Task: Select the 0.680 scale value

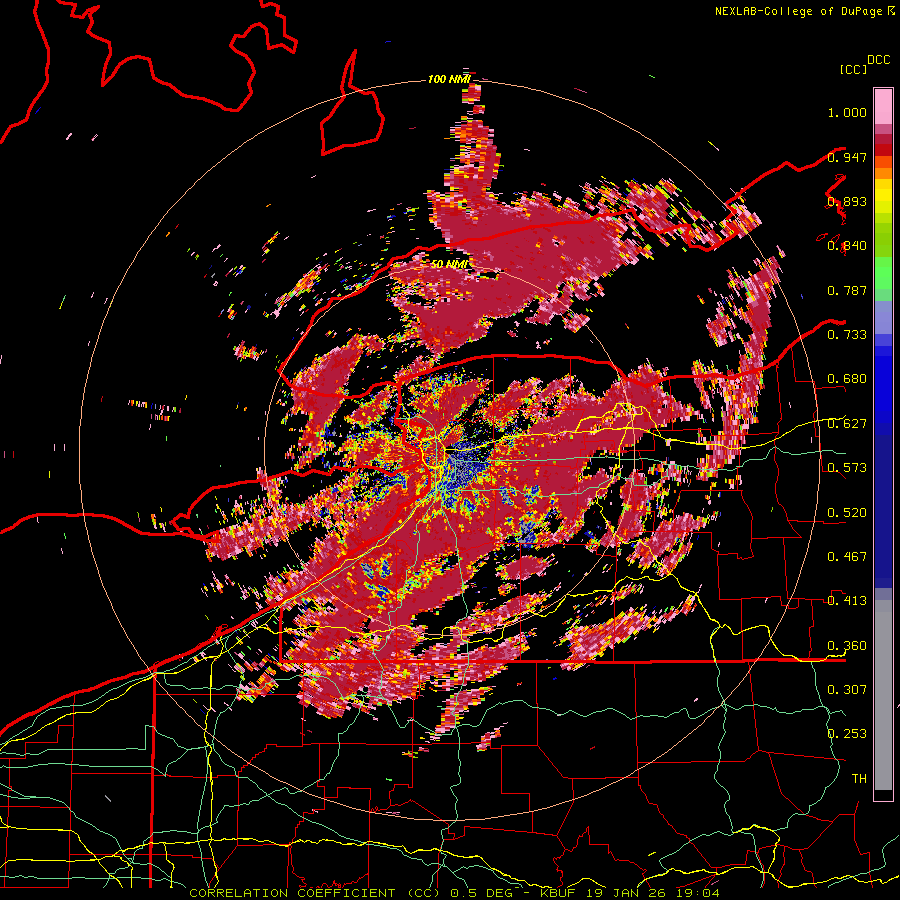Action: 847,379
